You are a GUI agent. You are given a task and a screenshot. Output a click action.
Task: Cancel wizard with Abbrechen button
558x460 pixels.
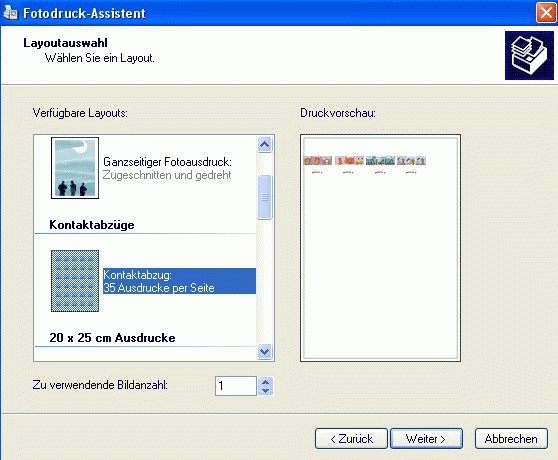coord(511,439)
